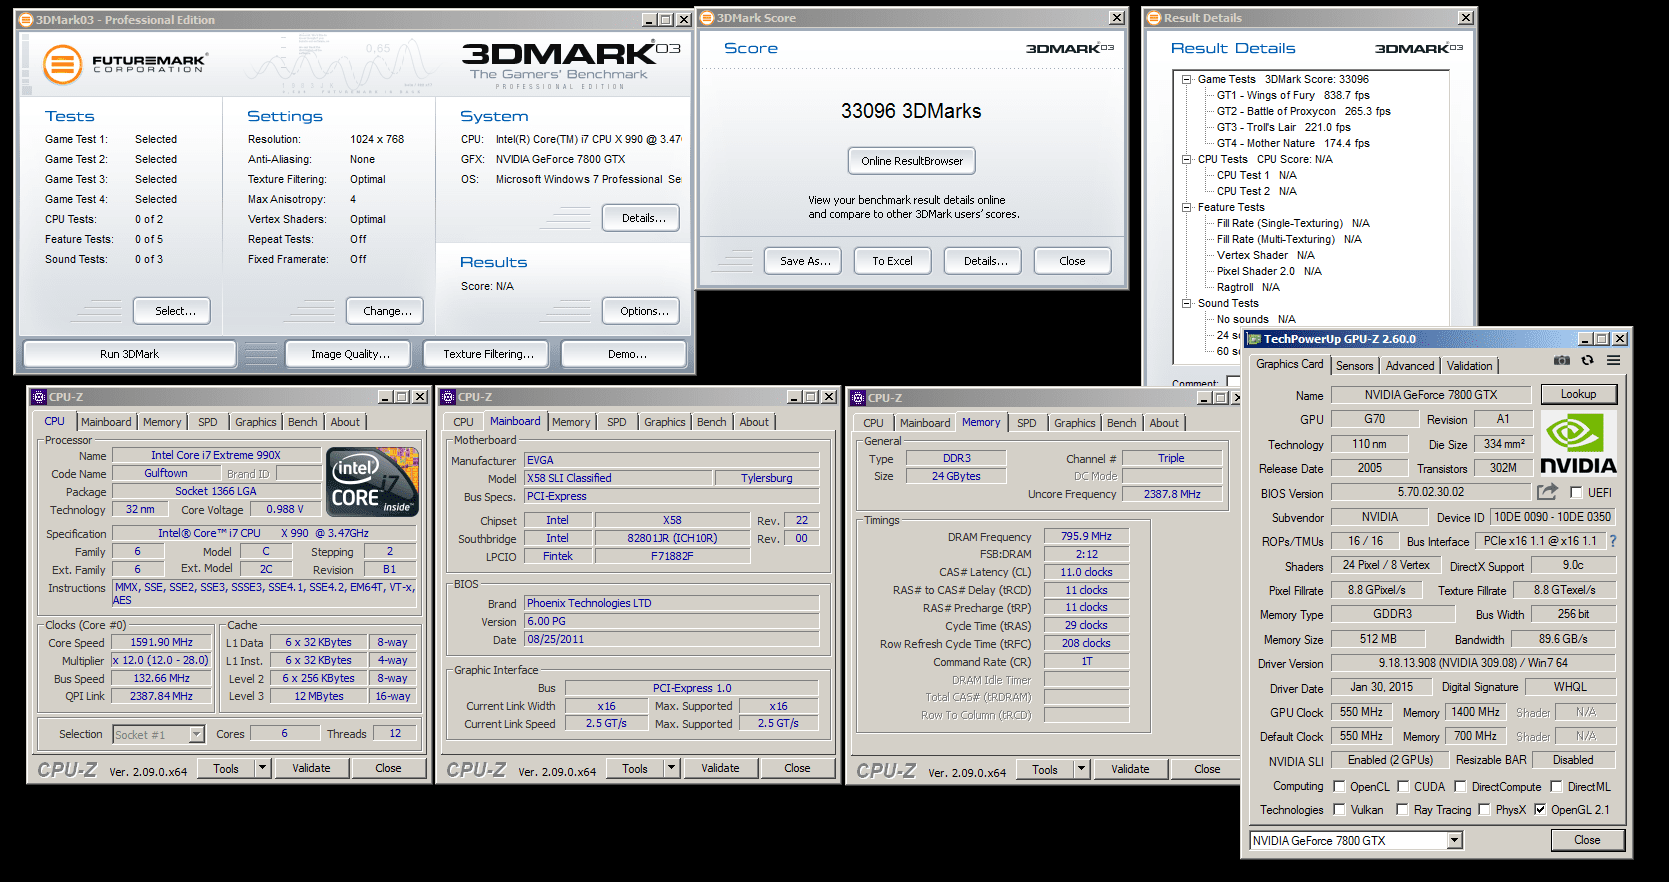Click the Image Quality button
Screen dimensions: 1669x882
pyautogui.click(x=350, y=354)
